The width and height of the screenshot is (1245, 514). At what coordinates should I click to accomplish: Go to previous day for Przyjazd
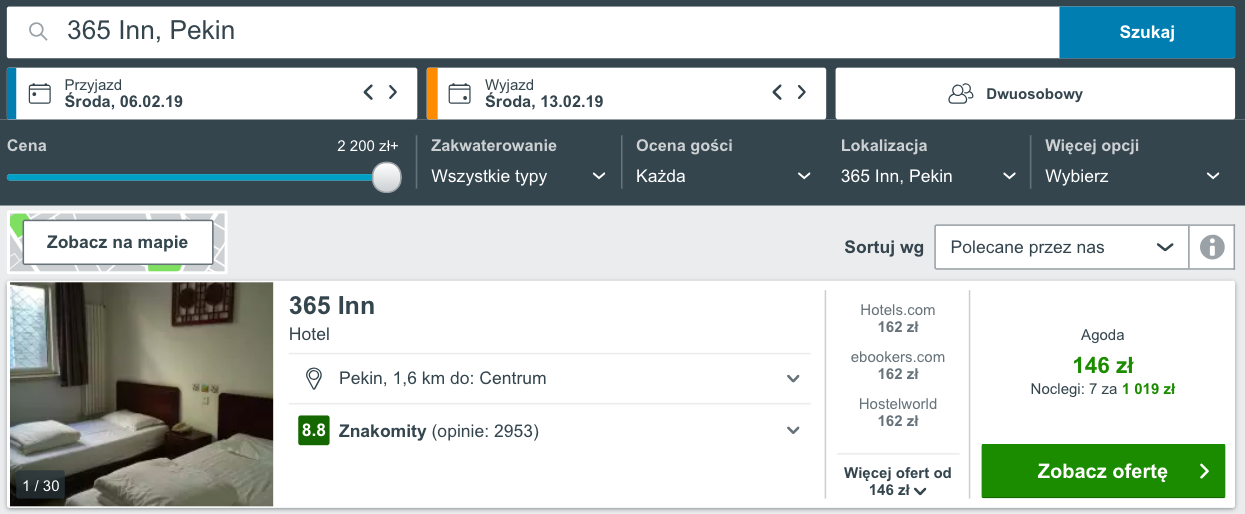click(368, 93)
